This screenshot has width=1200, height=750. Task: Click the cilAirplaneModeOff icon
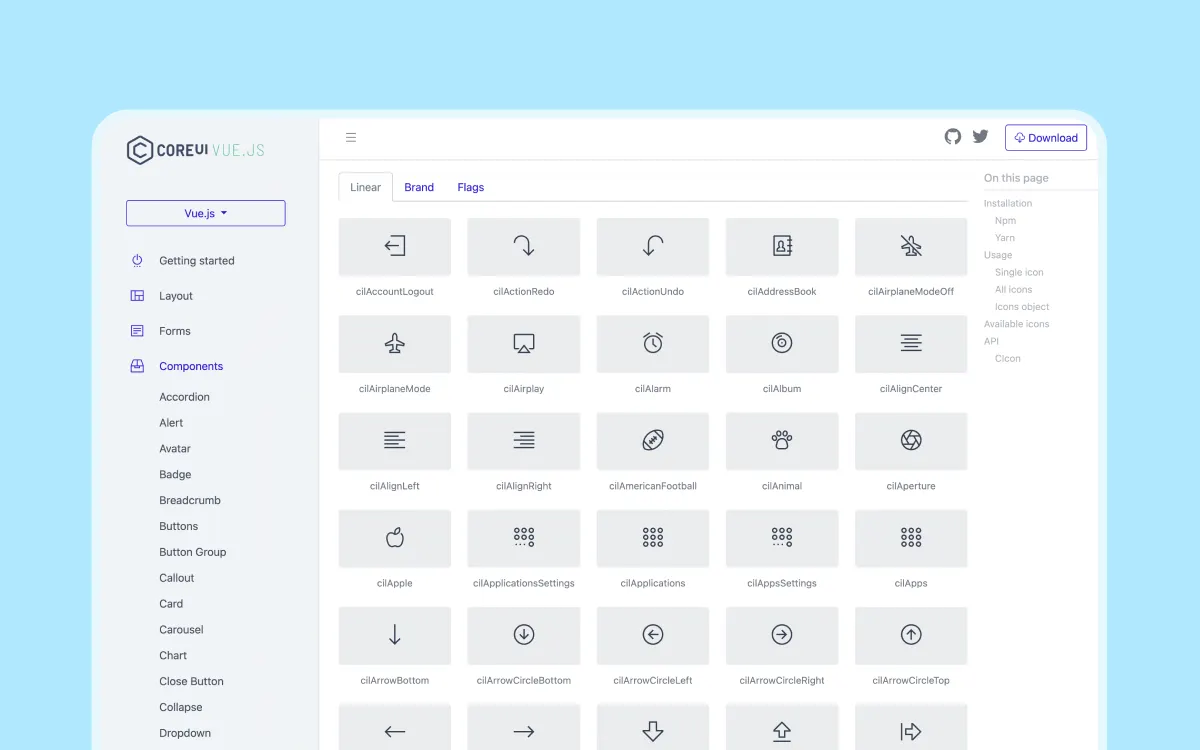[x=910, y=246]
